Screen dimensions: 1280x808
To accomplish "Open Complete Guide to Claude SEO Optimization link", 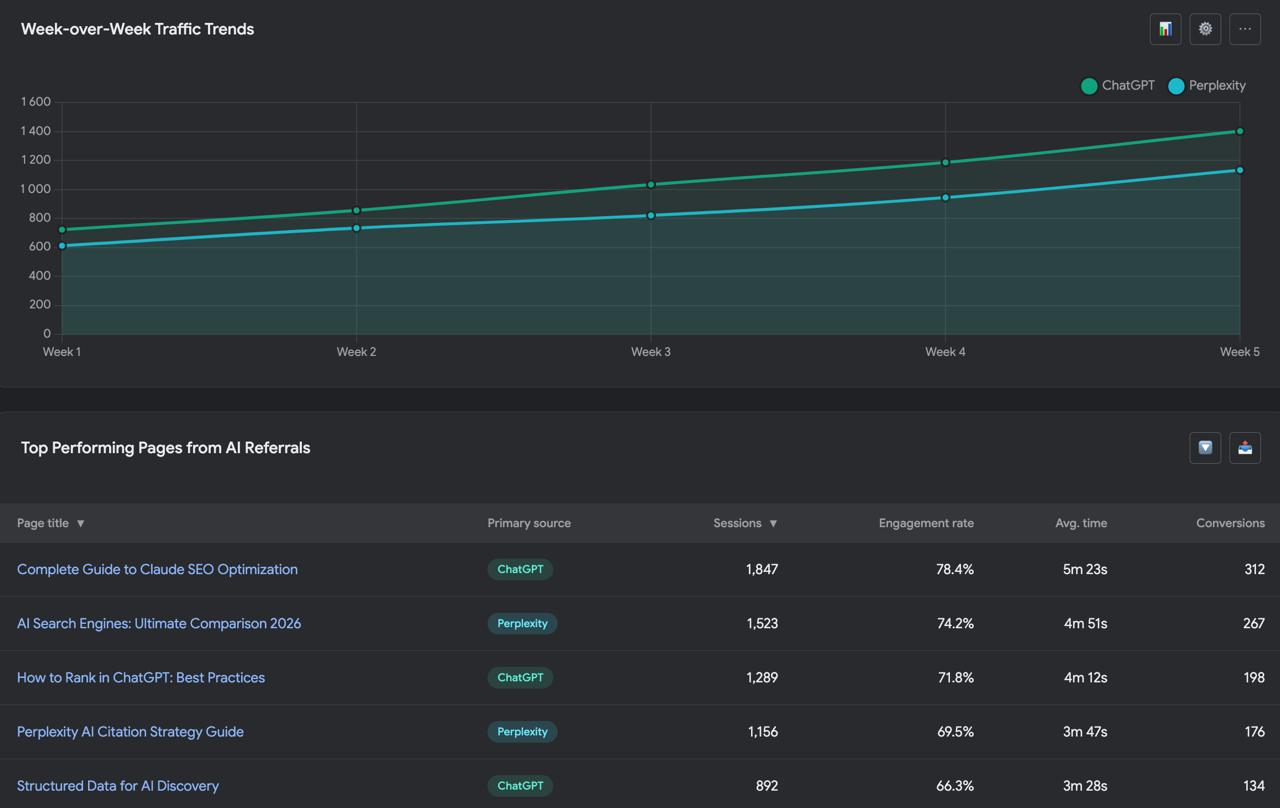I will pos(157,569).
